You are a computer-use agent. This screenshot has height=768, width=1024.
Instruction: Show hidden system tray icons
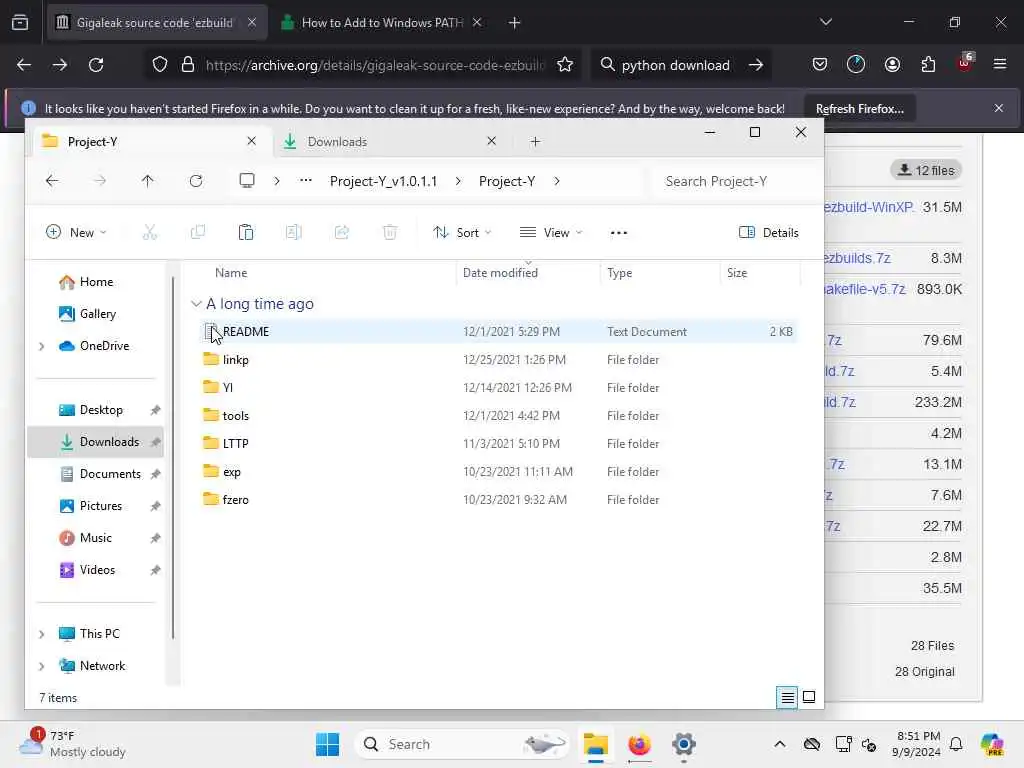[780, 744]
